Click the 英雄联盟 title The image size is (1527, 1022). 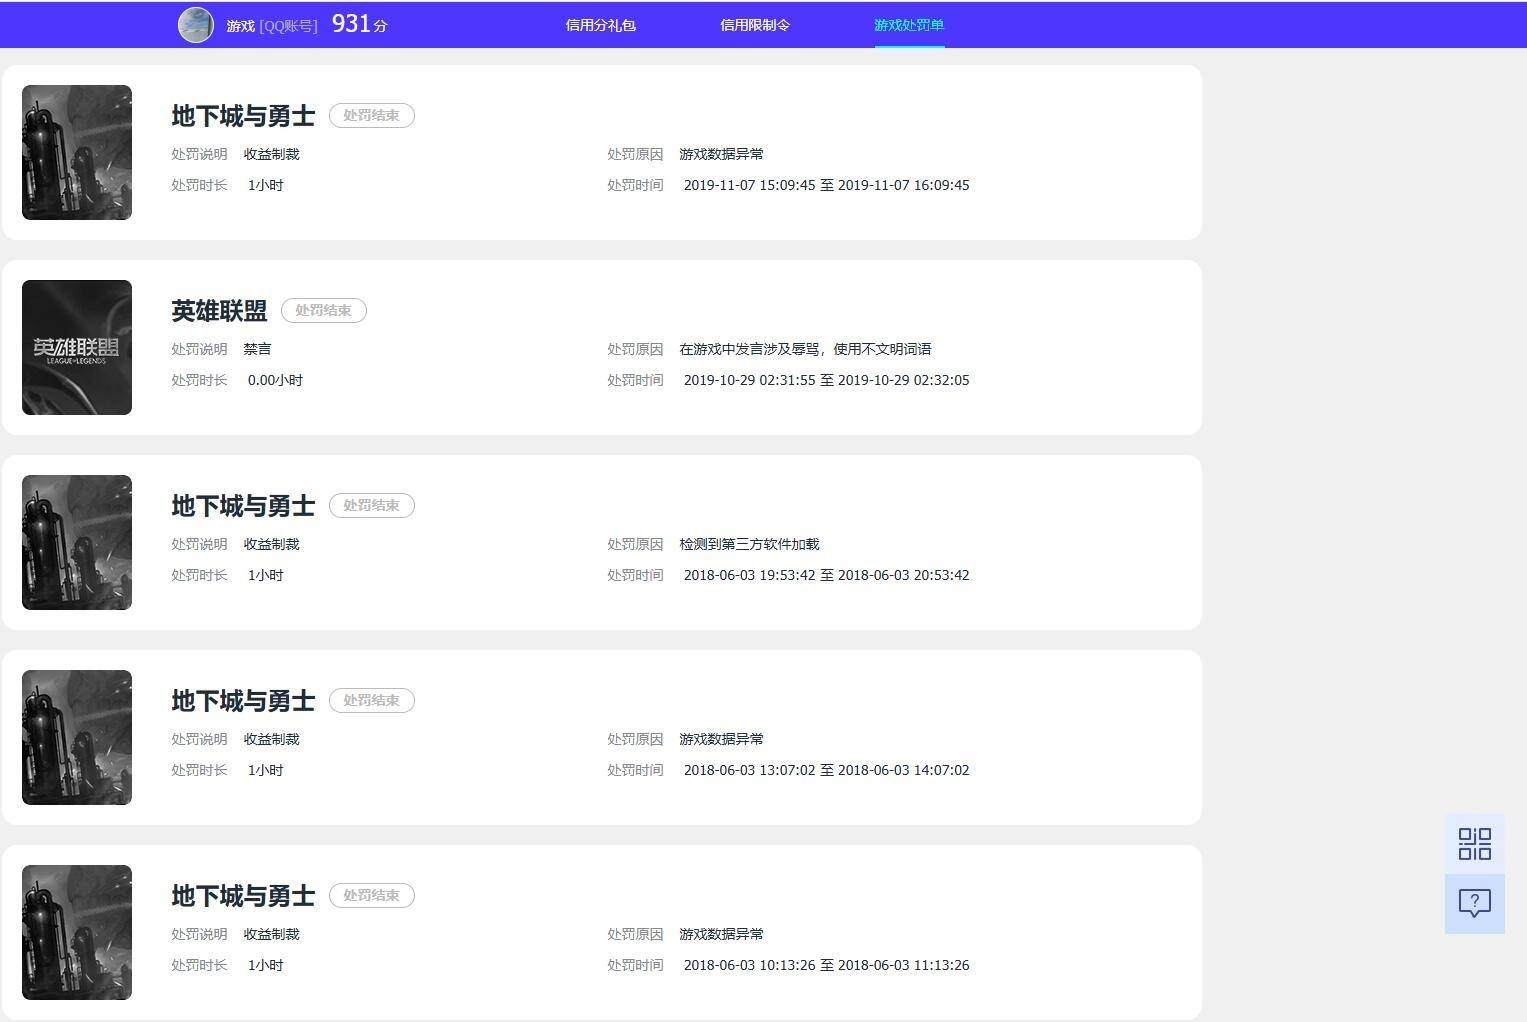coord(219,311)
